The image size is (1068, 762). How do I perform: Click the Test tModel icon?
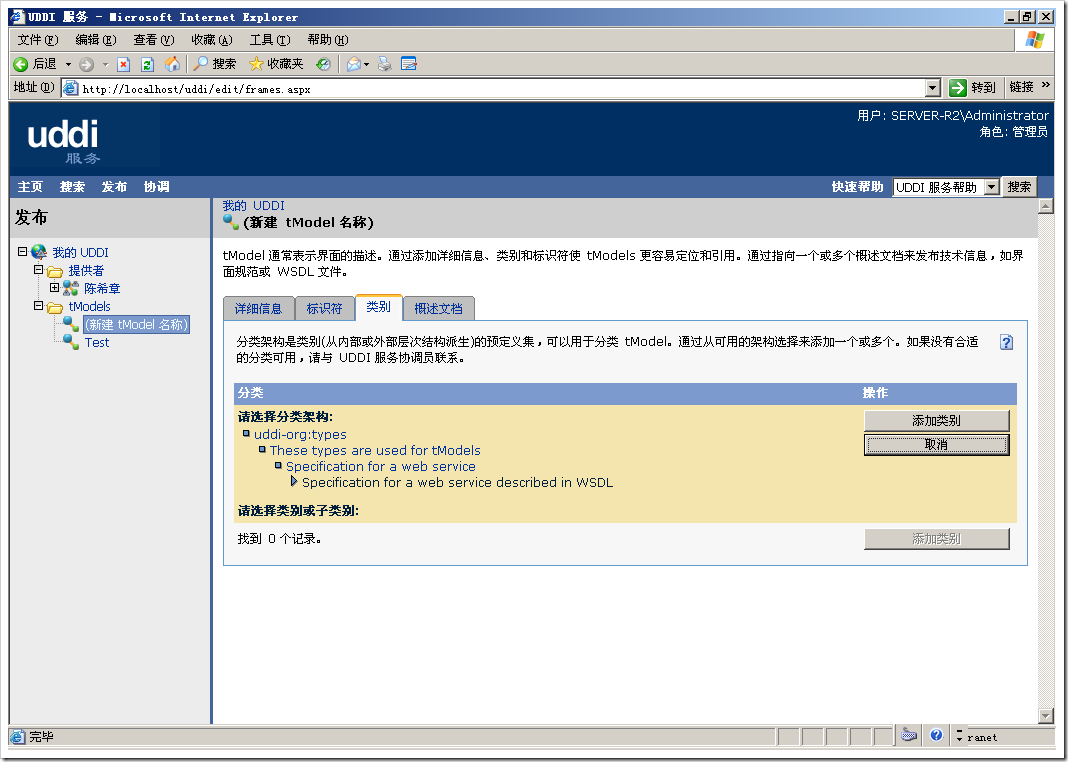coord(71,342)
